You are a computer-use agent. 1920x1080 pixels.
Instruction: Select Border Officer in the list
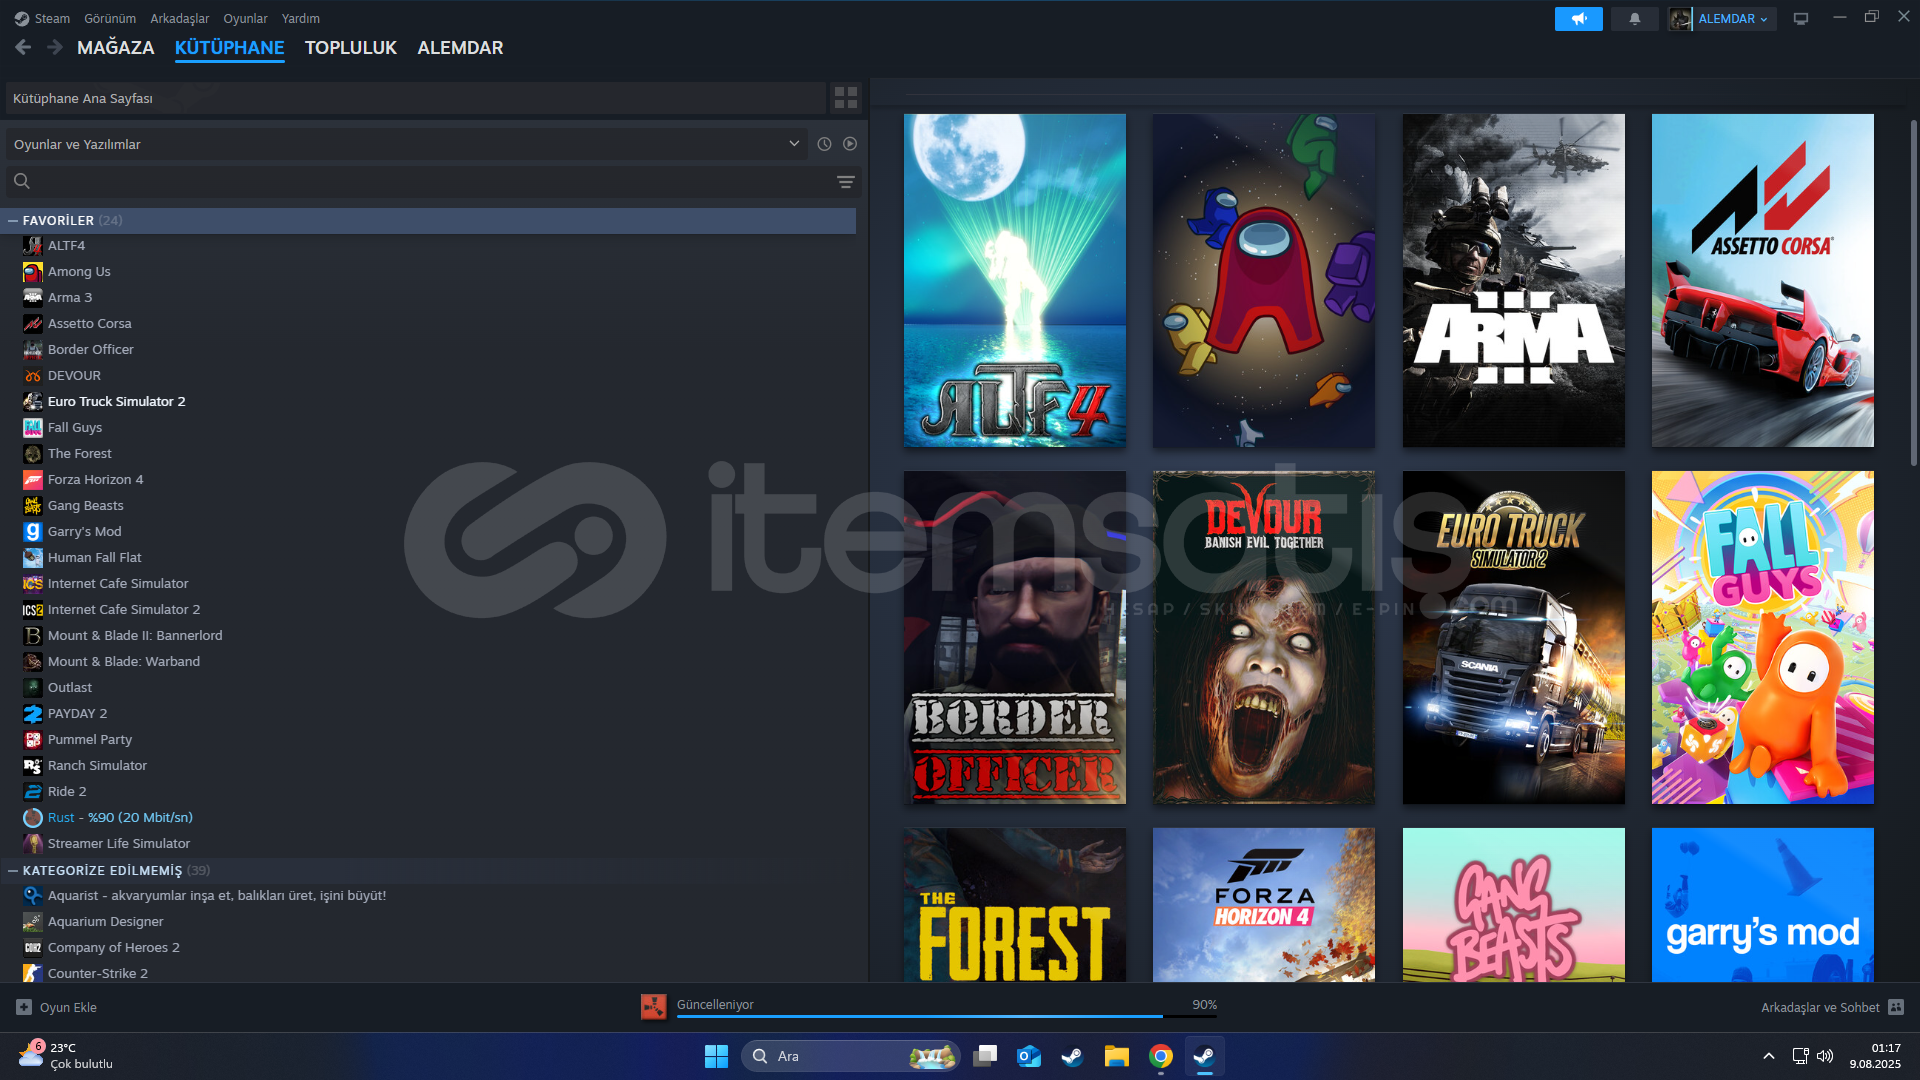[x=90, y=349]
